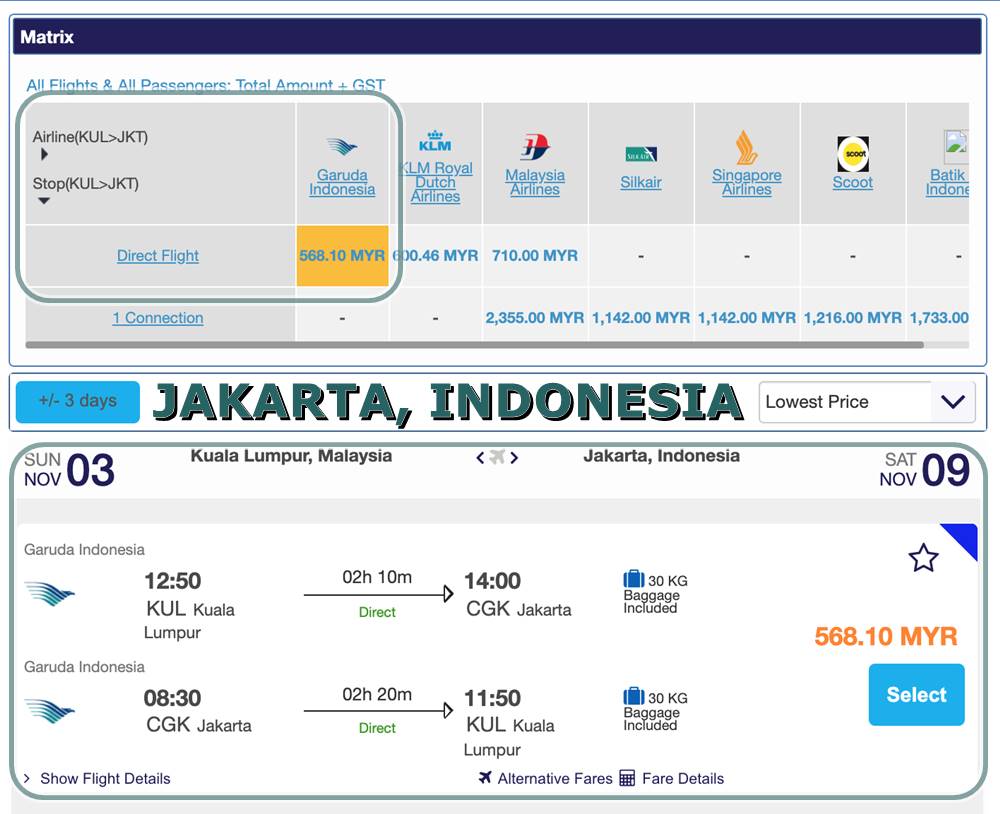Select Silkair 1,142.00 MYR connection fare
The width and height of the screenshot is (1000, 814).
[641, 318]
